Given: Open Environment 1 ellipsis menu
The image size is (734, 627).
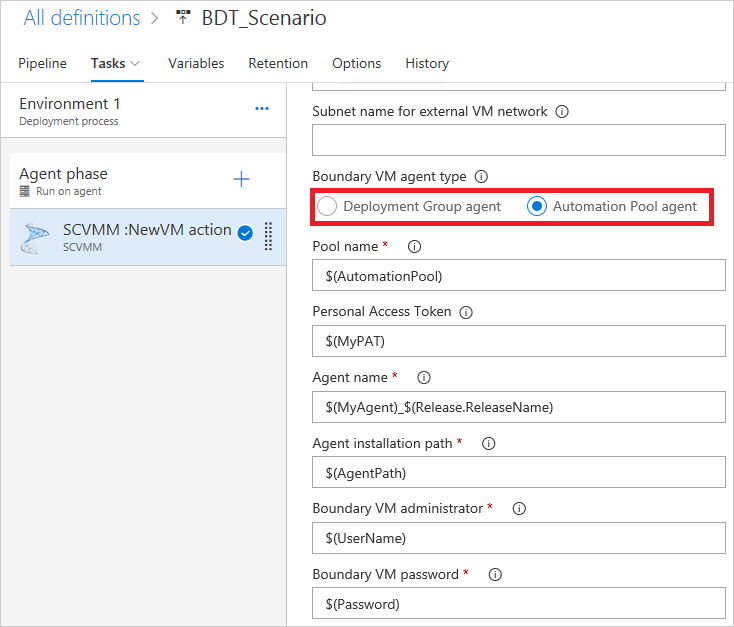Looking at the screenshot, I should pos(262,109).
